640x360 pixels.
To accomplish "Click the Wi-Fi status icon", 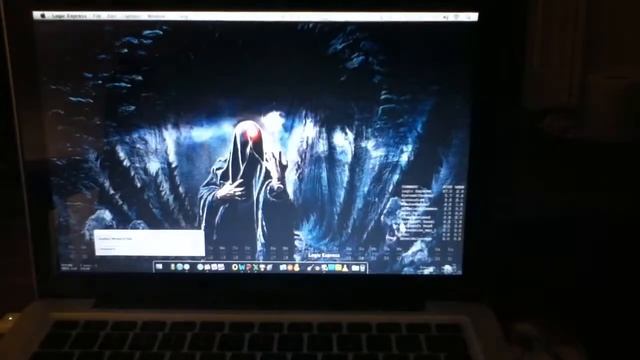I will pyautogui.click(x=456, y=17).
